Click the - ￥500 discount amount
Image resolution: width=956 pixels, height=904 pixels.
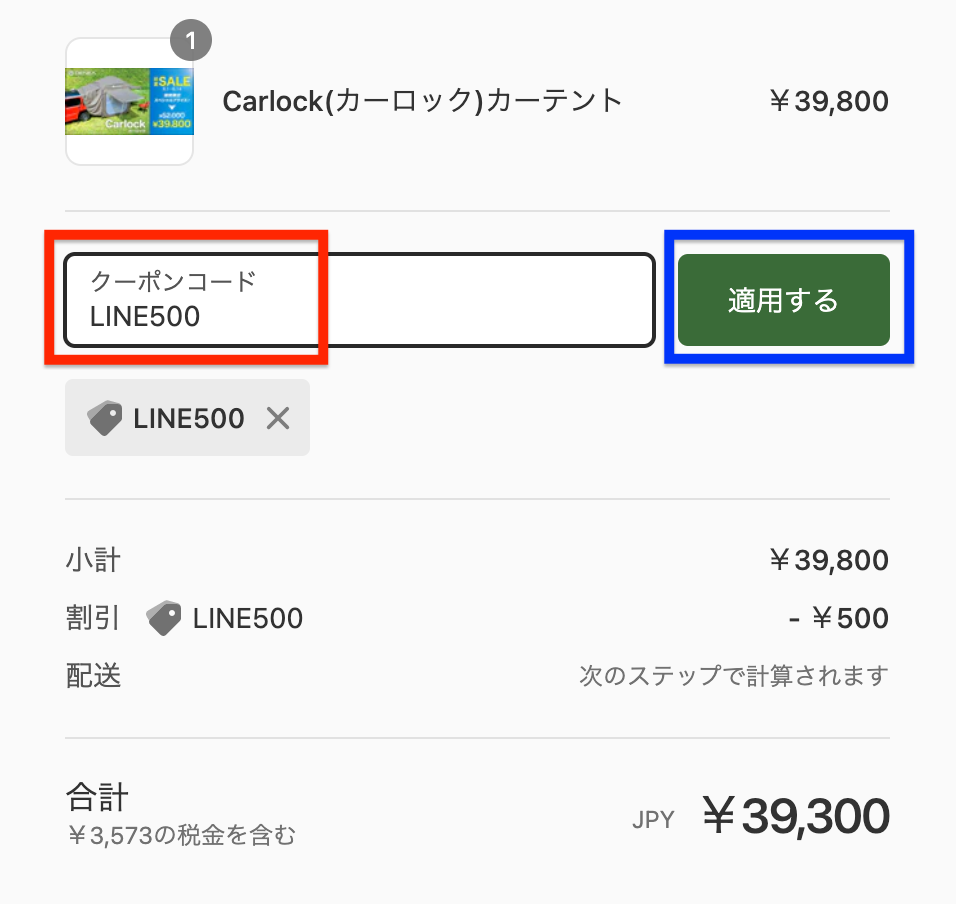coord(838,618)
